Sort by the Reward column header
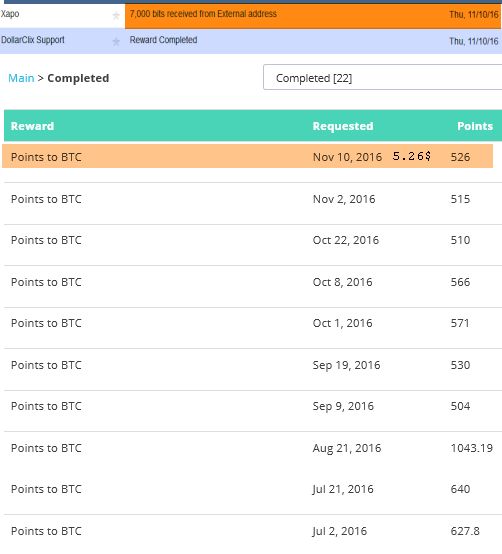The image size is (502, 554). coord(33,126)
